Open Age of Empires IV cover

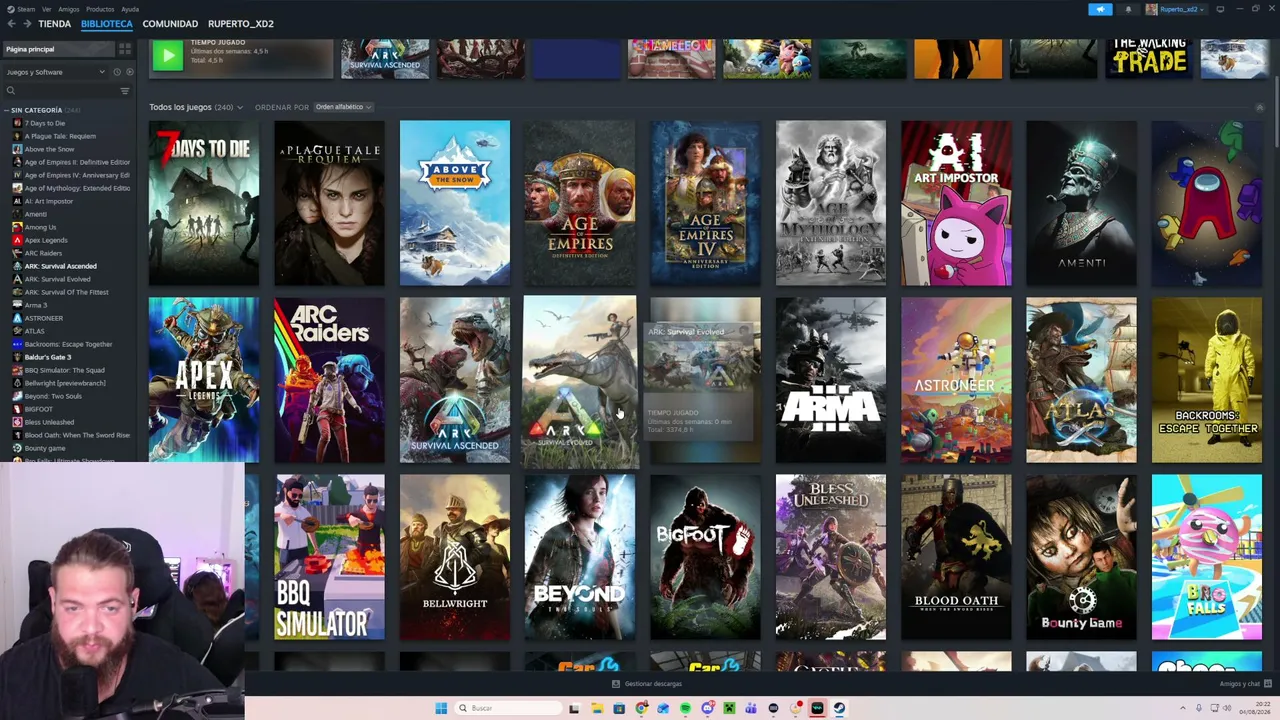click(x=705, y=203)
